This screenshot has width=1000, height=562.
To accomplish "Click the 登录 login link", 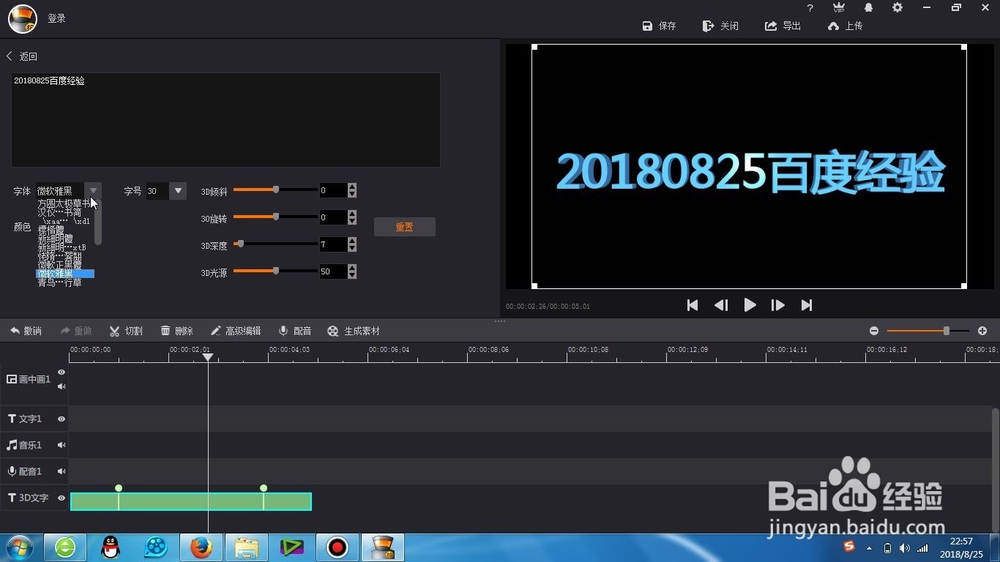I will click(57, 18).
